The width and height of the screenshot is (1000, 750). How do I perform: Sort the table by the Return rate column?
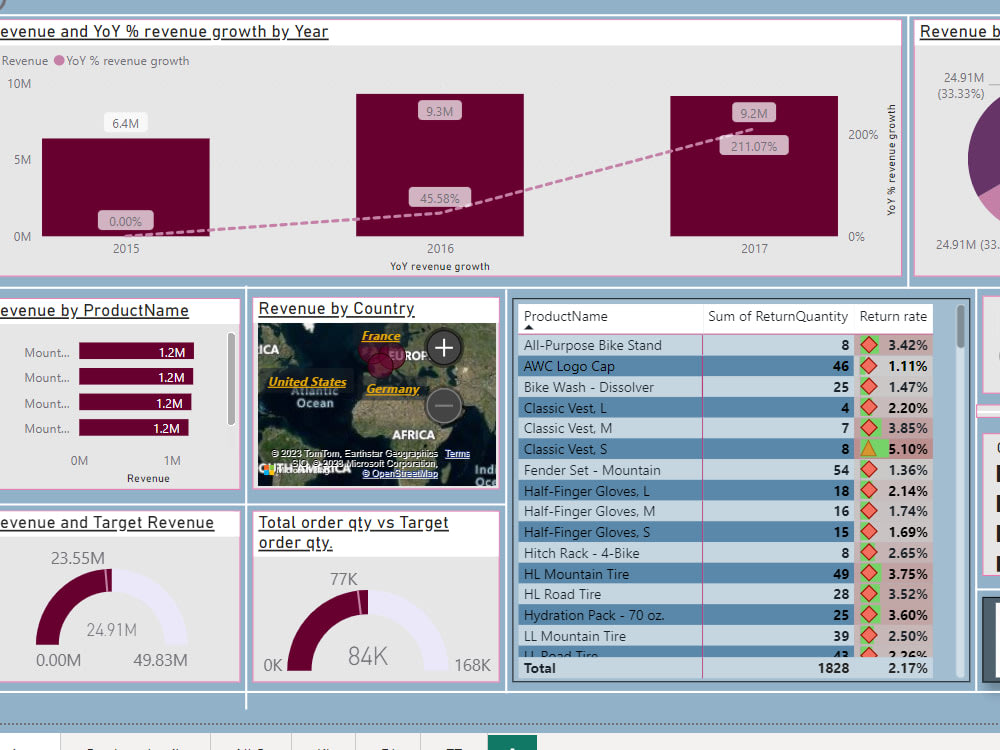point(894,317)
